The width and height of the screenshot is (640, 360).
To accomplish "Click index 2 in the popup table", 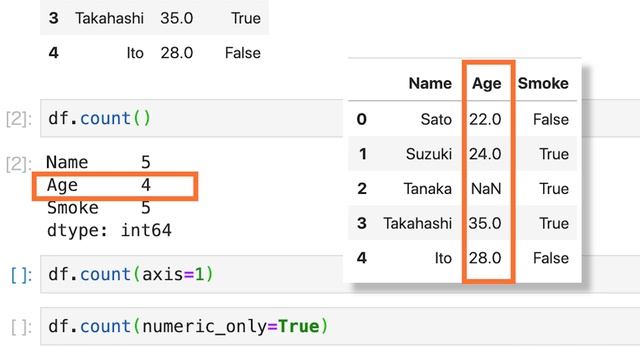I will click(362, 189).
